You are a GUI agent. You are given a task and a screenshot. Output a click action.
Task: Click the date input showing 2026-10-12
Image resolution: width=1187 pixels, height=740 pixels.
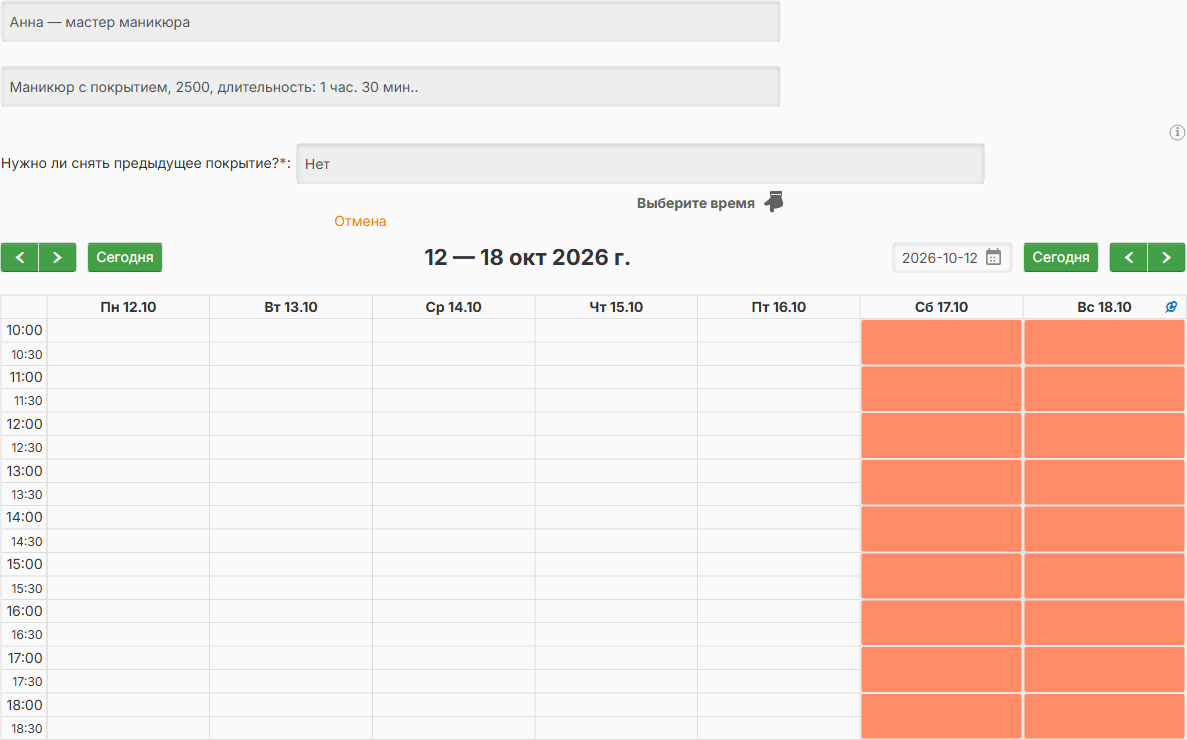point(952,257)
